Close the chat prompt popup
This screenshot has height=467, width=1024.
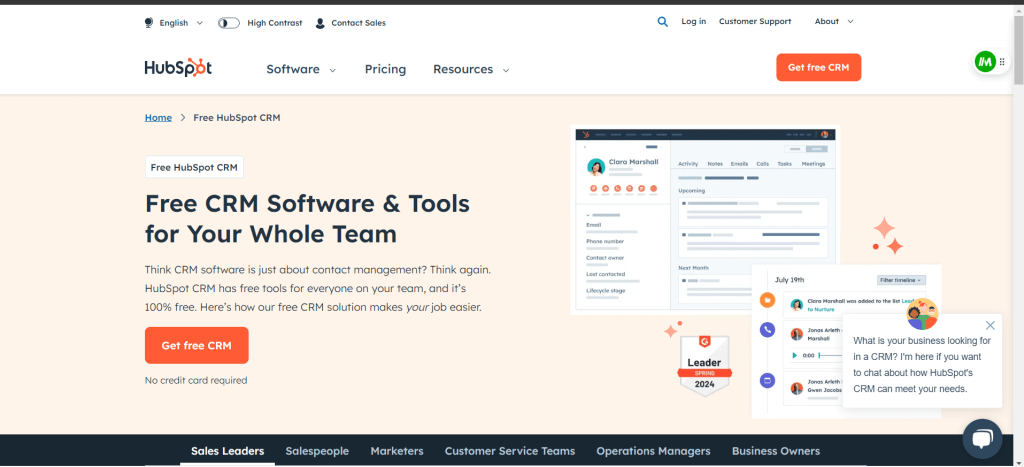pos(990,325)
